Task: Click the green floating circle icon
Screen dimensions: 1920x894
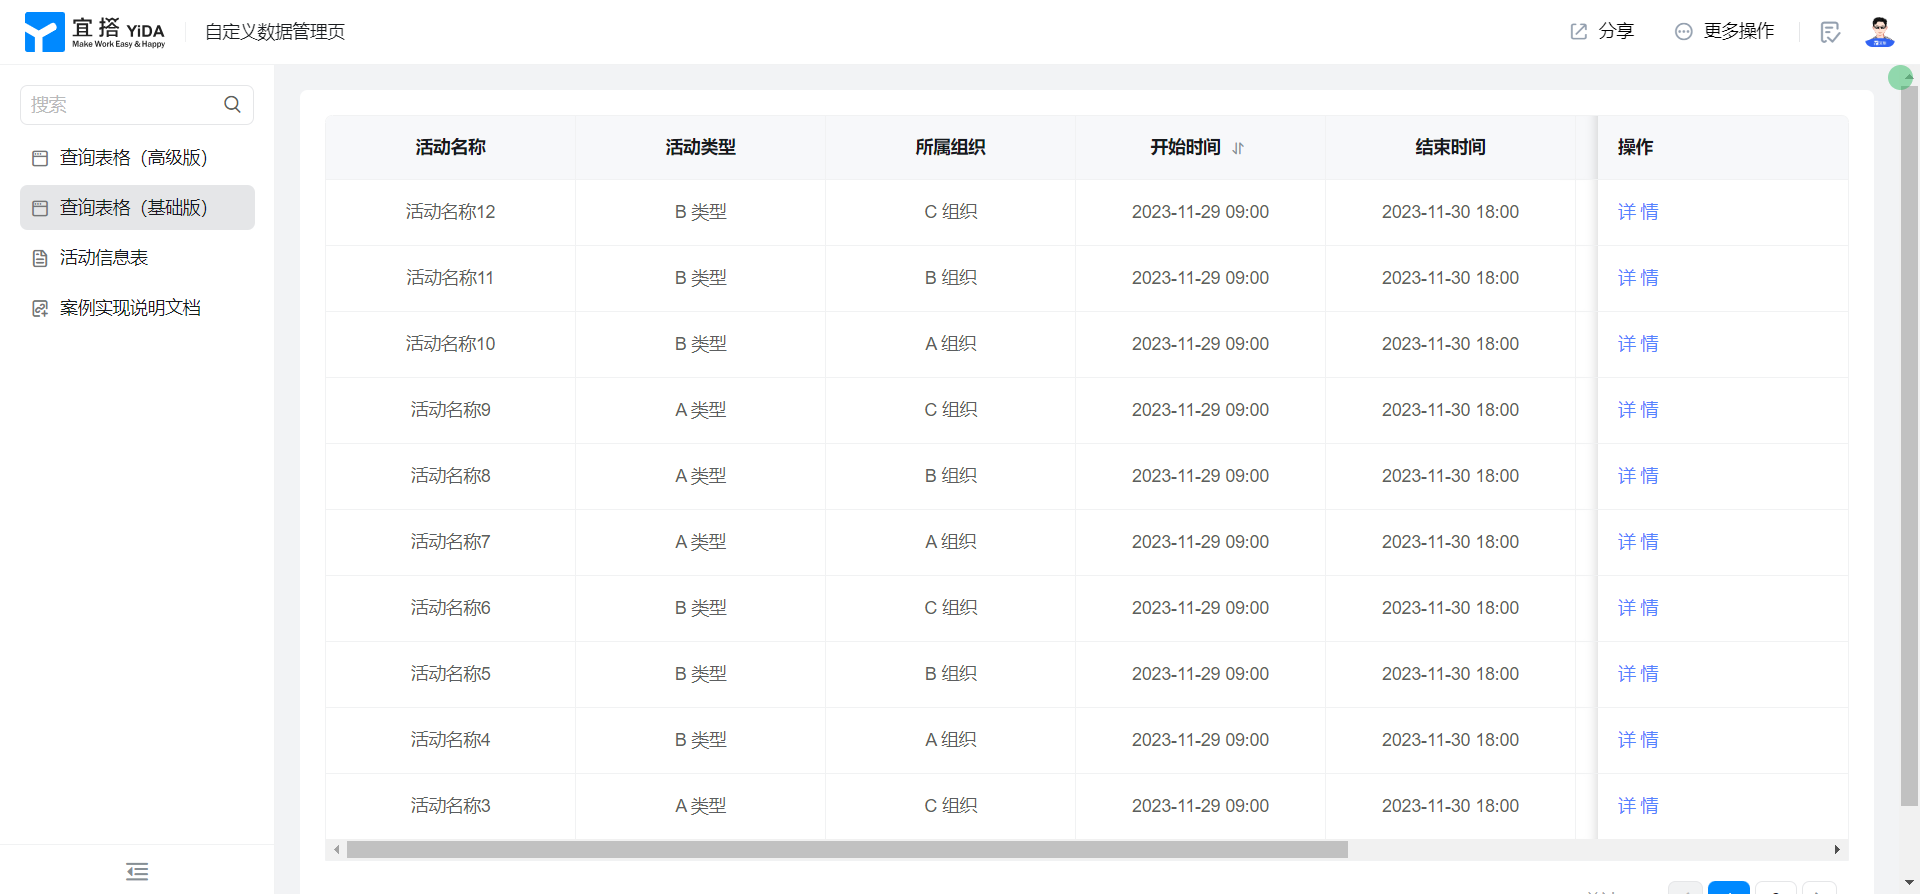Action: tap(1900, 78)
